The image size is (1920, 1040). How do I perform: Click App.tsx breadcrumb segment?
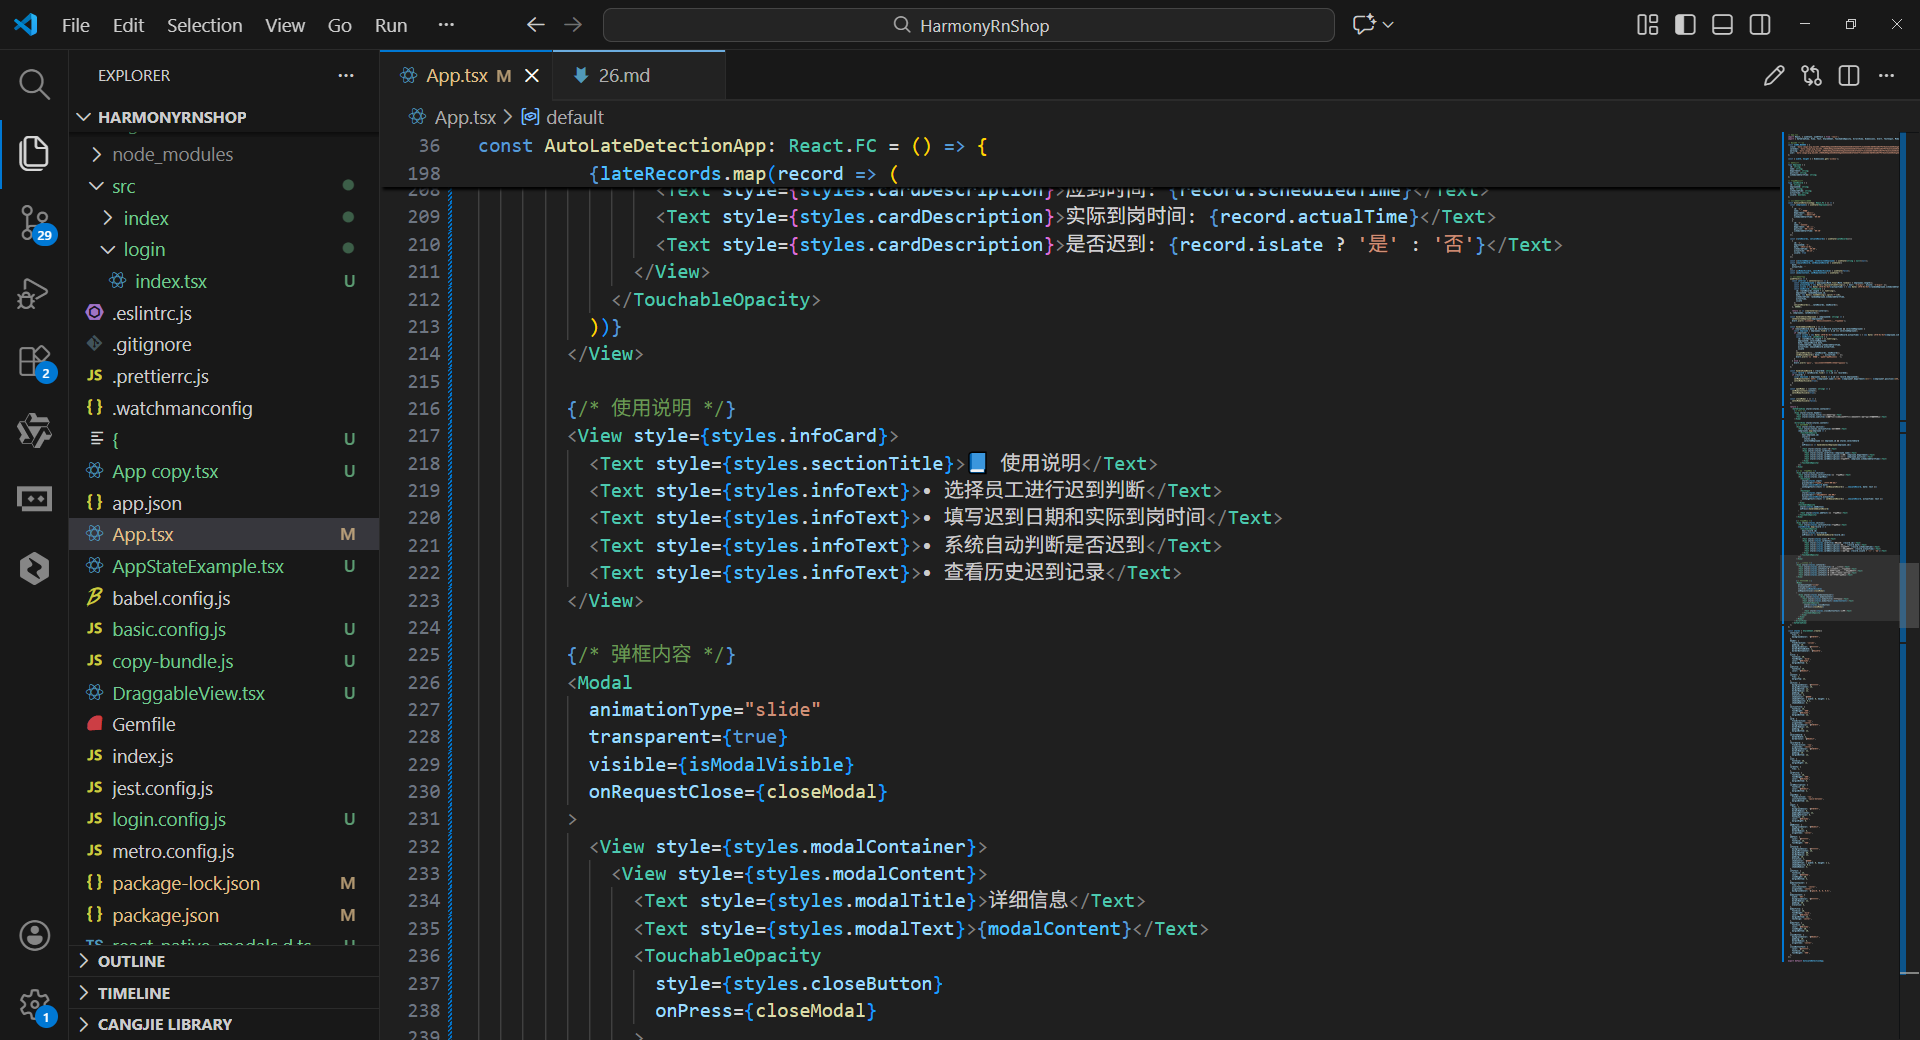465,117
